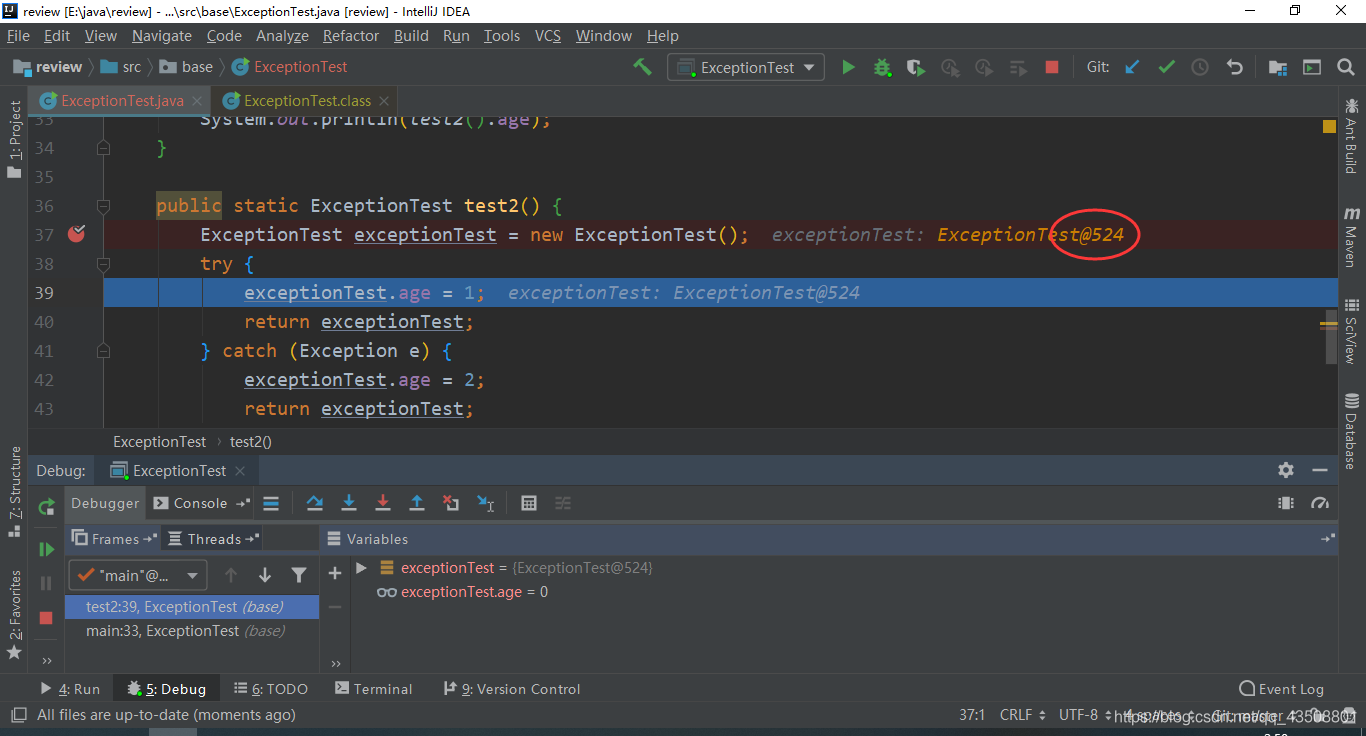Image resolution: width=1366 pixels, height=736 pixels.
Task: Rerun ExceptionTest in the debug panel
Action: tap(46, 507)
